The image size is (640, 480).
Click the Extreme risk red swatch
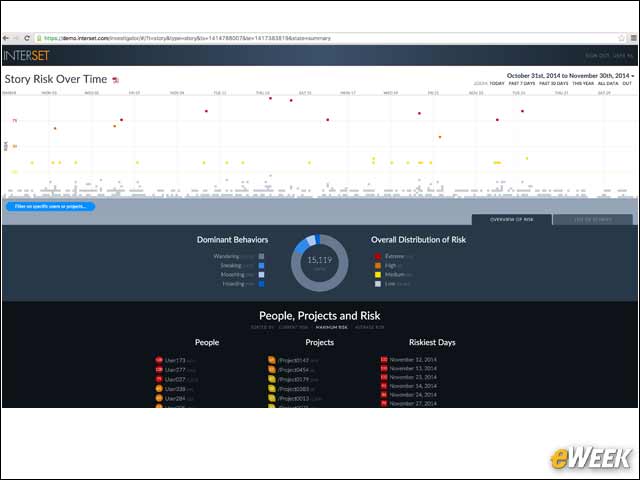click(x=378, y=256)
